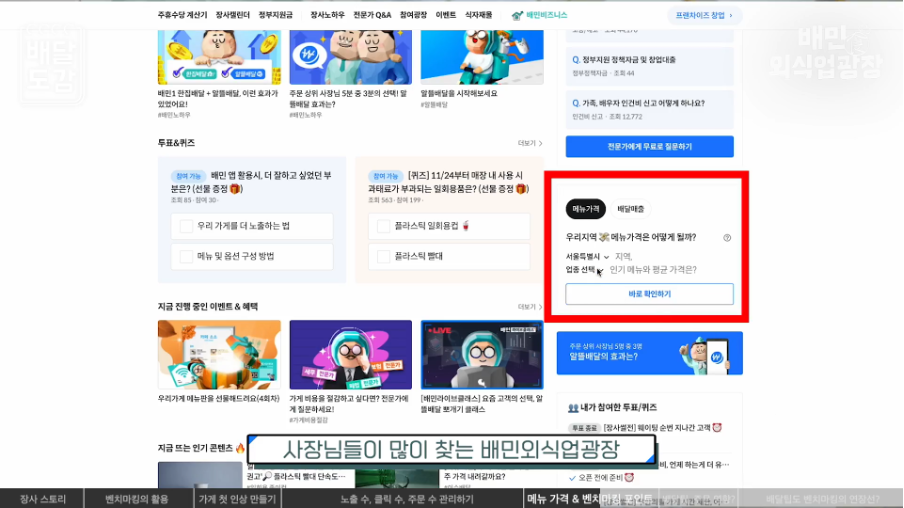Click the 알뜰배달을 시작해보세요 caption text

pos(459,93)
